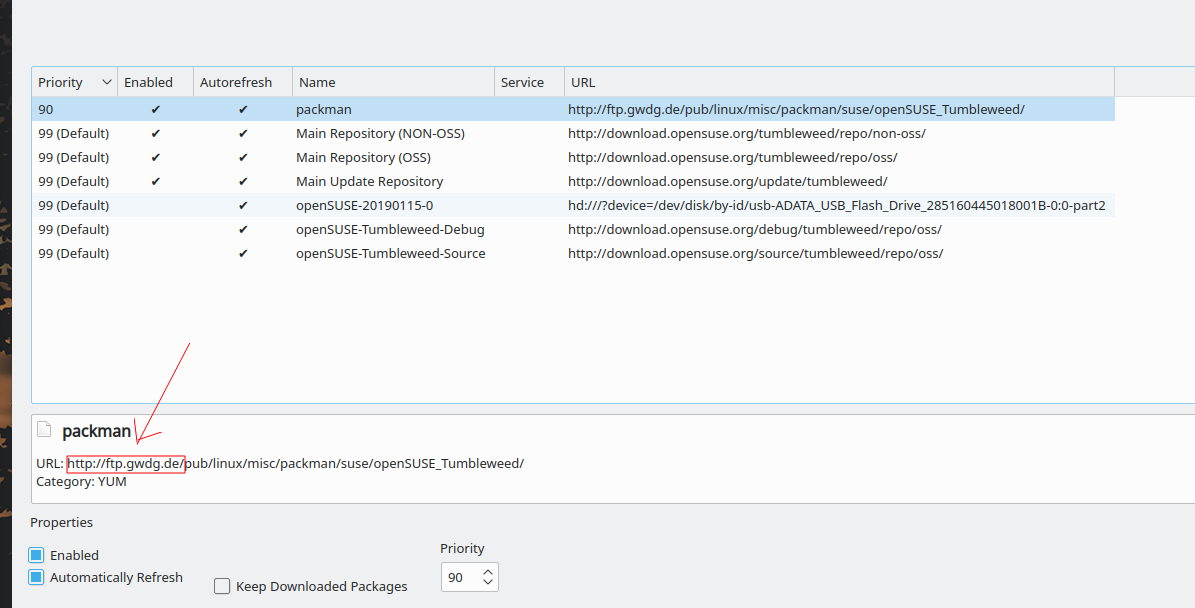
Task: Click the Service column header
Action: click(x=530, y=82)
